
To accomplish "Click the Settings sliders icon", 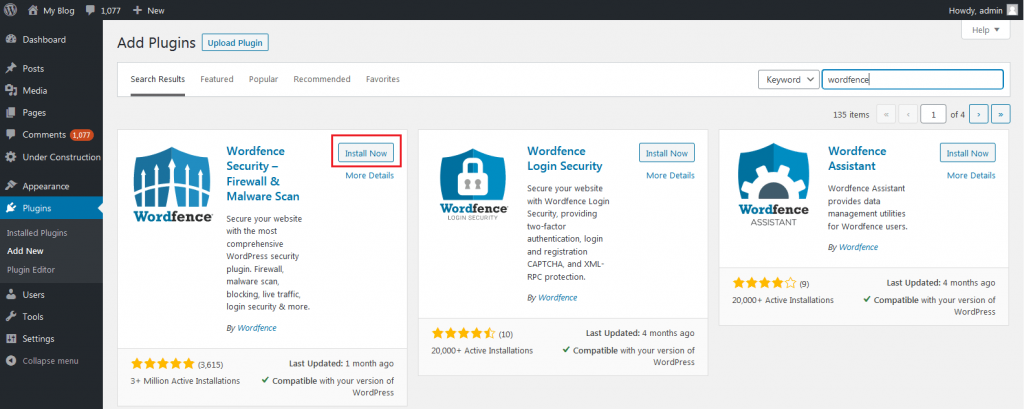I will pyautogui.click(x=10, y=338).
